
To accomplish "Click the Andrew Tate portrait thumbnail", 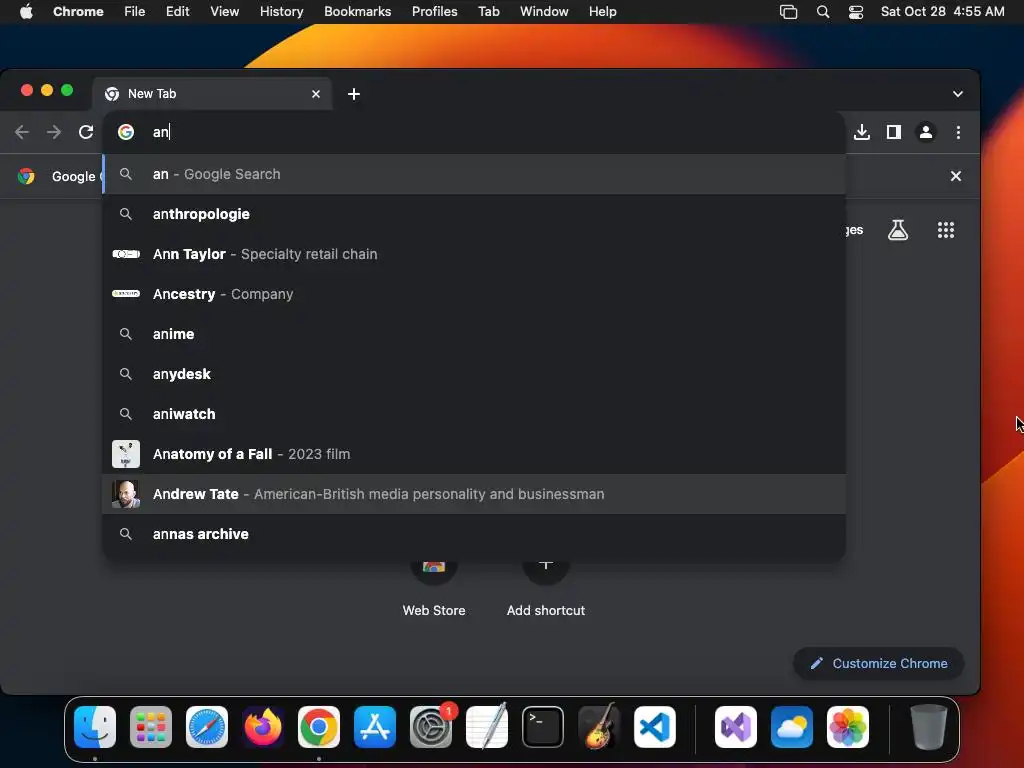I will click(x=126, y=494).
